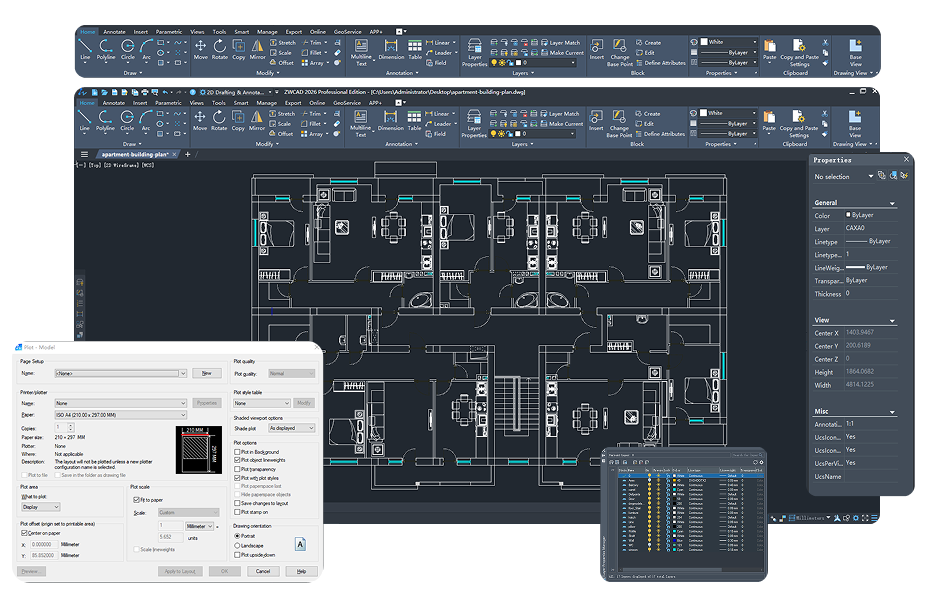930x615 pixels.
Task: Click the Help button in the Plot dialog
Action: coord(301,571)
